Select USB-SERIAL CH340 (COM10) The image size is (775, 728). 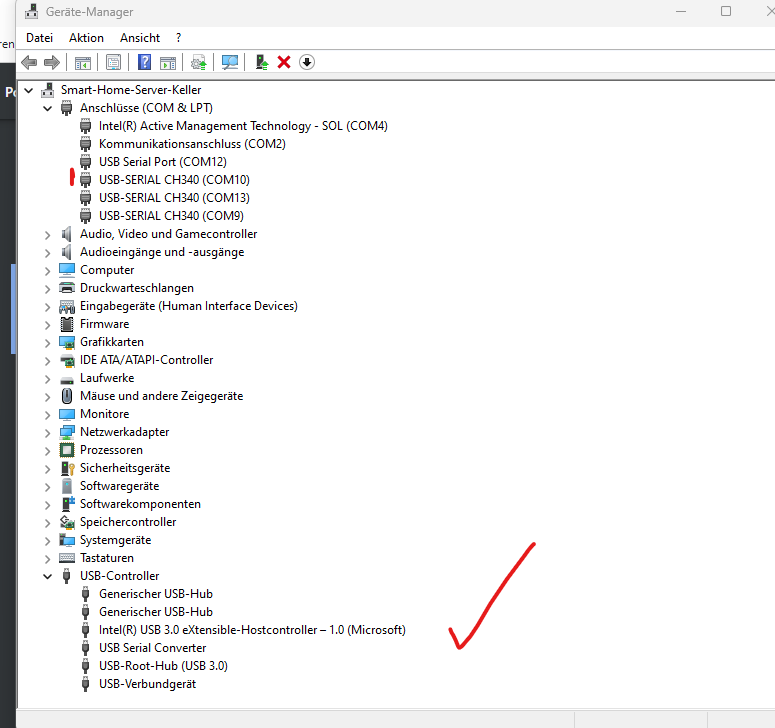[x=174, y=180]
